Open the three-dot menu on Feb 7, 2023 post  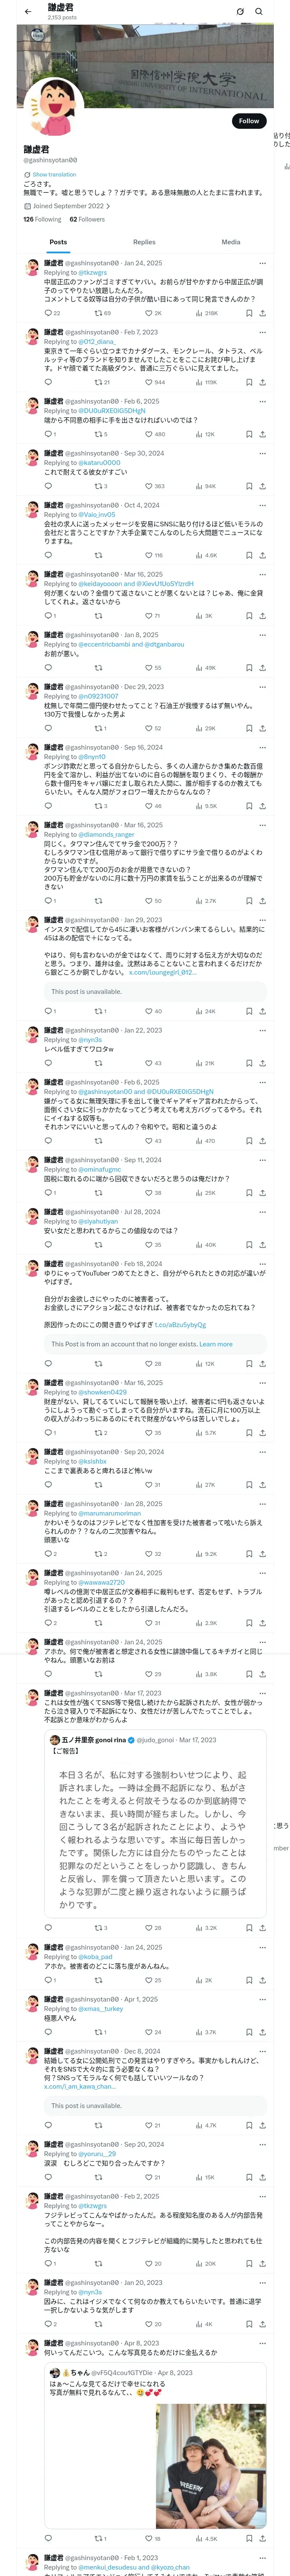(x=262, y=332)
